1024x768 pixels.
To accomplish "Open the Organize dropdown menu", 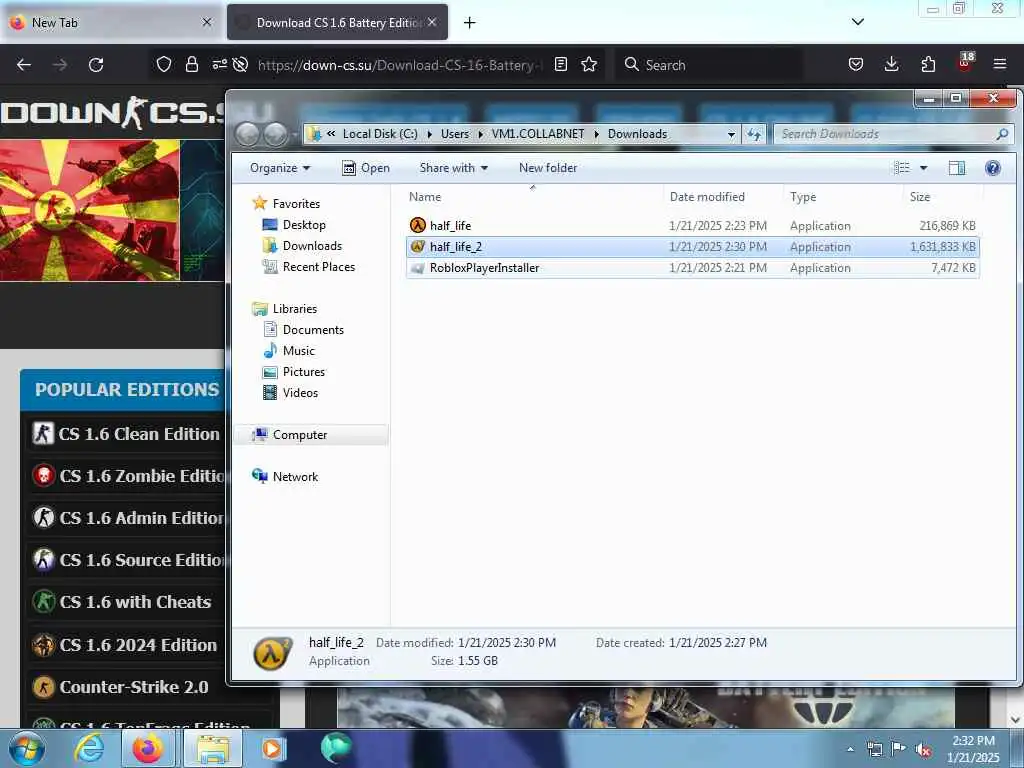I will coord(280,168).
